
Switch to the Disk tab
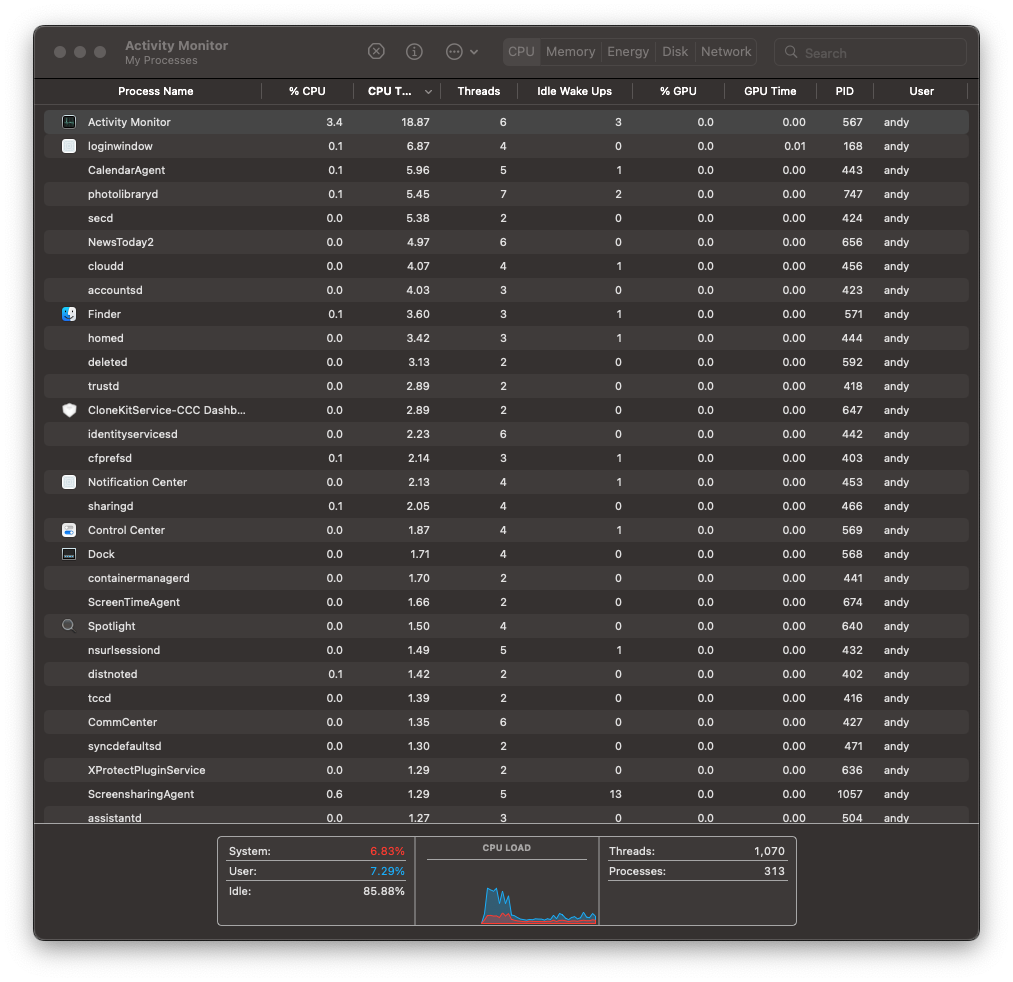click(x=675, y=52)
